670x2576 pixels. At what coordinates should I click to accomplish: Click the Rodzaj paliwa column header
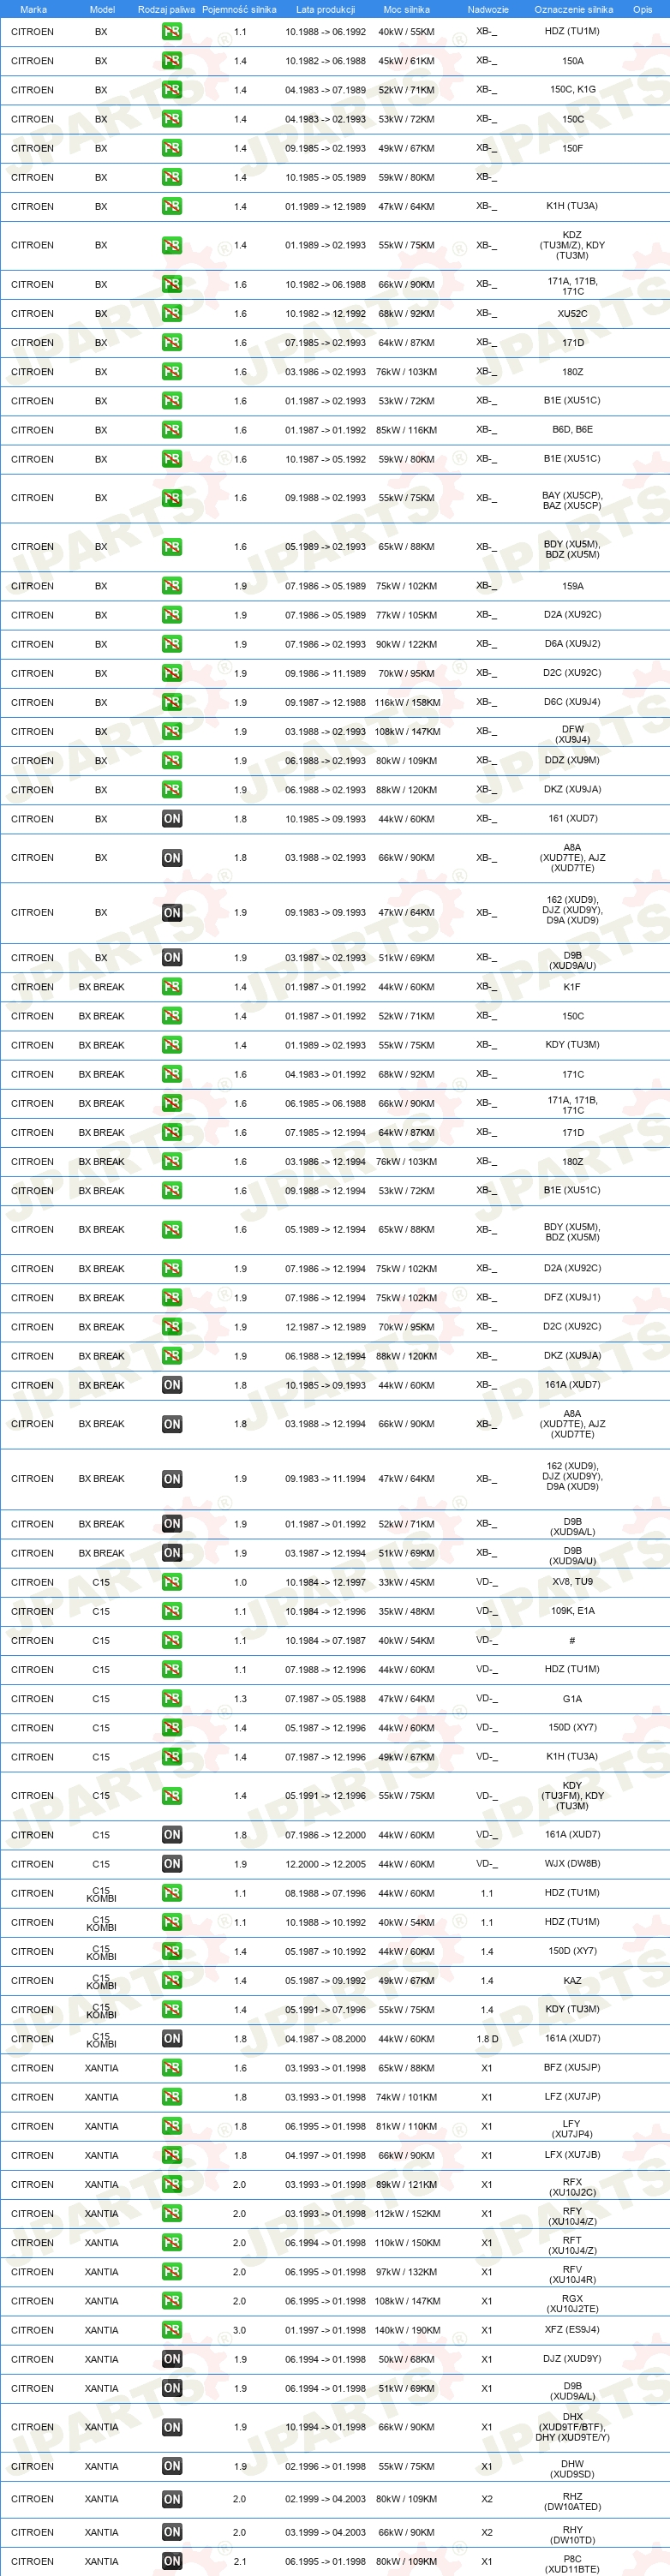(x=167, y=9)
